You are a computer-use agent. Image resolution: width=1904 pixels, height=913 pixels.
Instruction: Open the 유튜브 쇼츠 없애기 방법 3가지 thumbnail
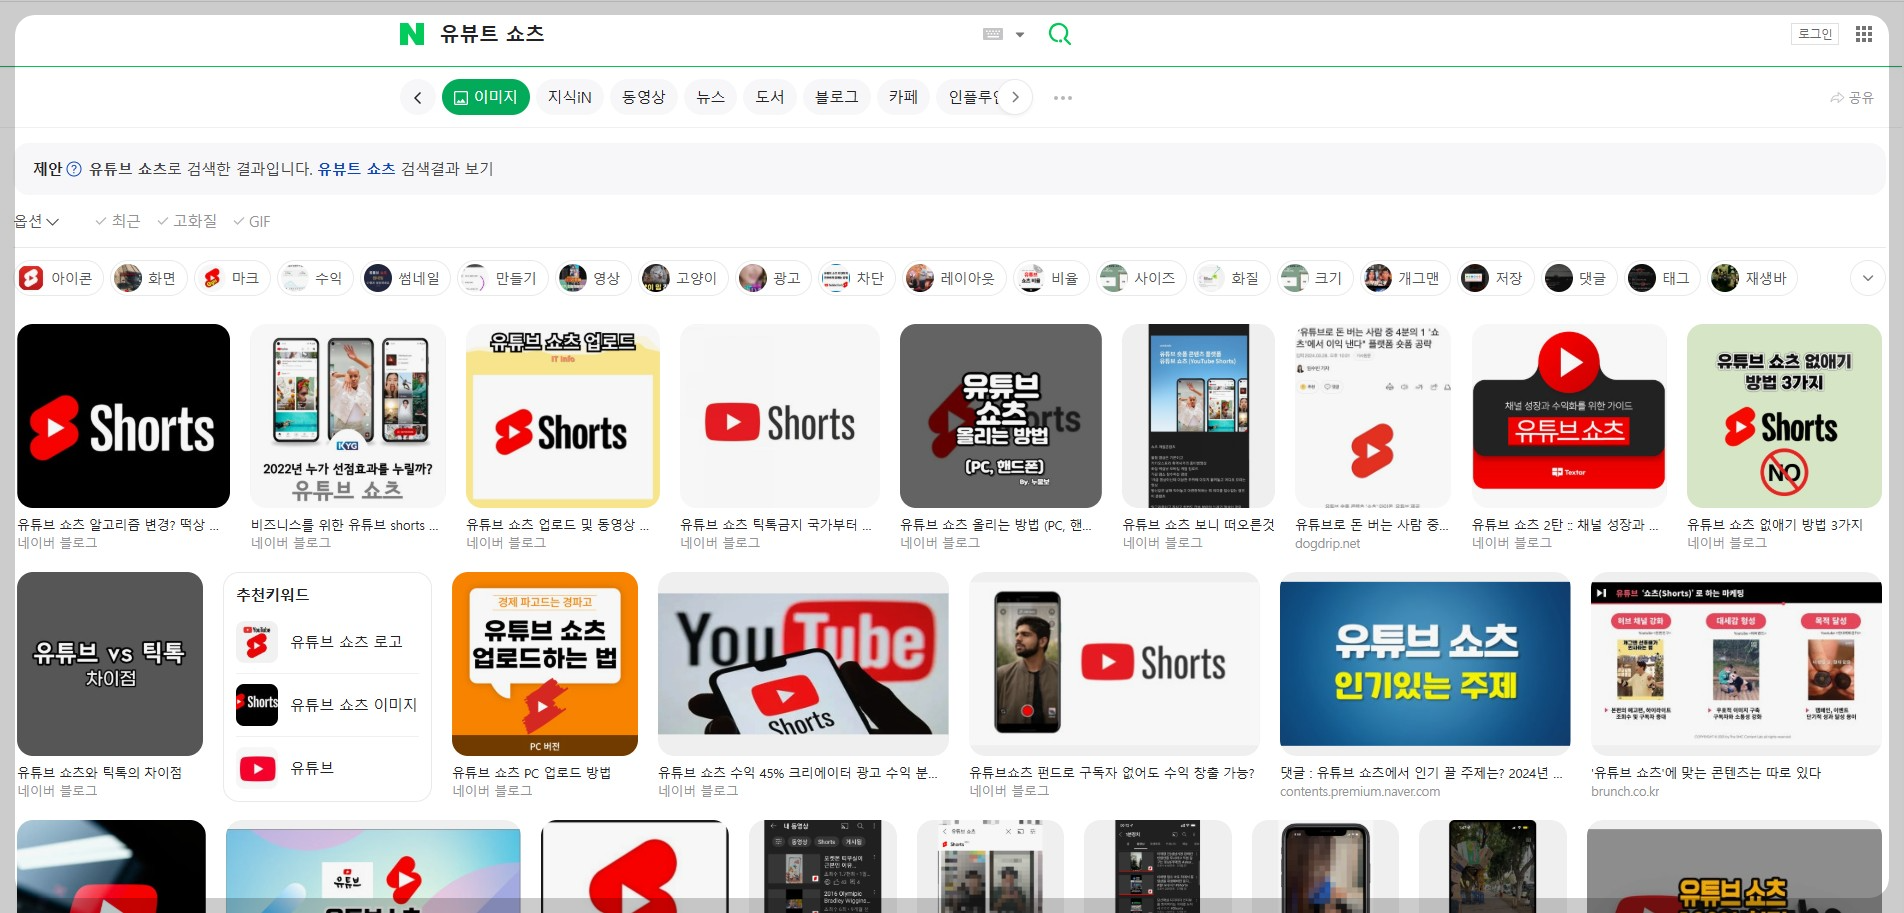(x=1784, y=416)
